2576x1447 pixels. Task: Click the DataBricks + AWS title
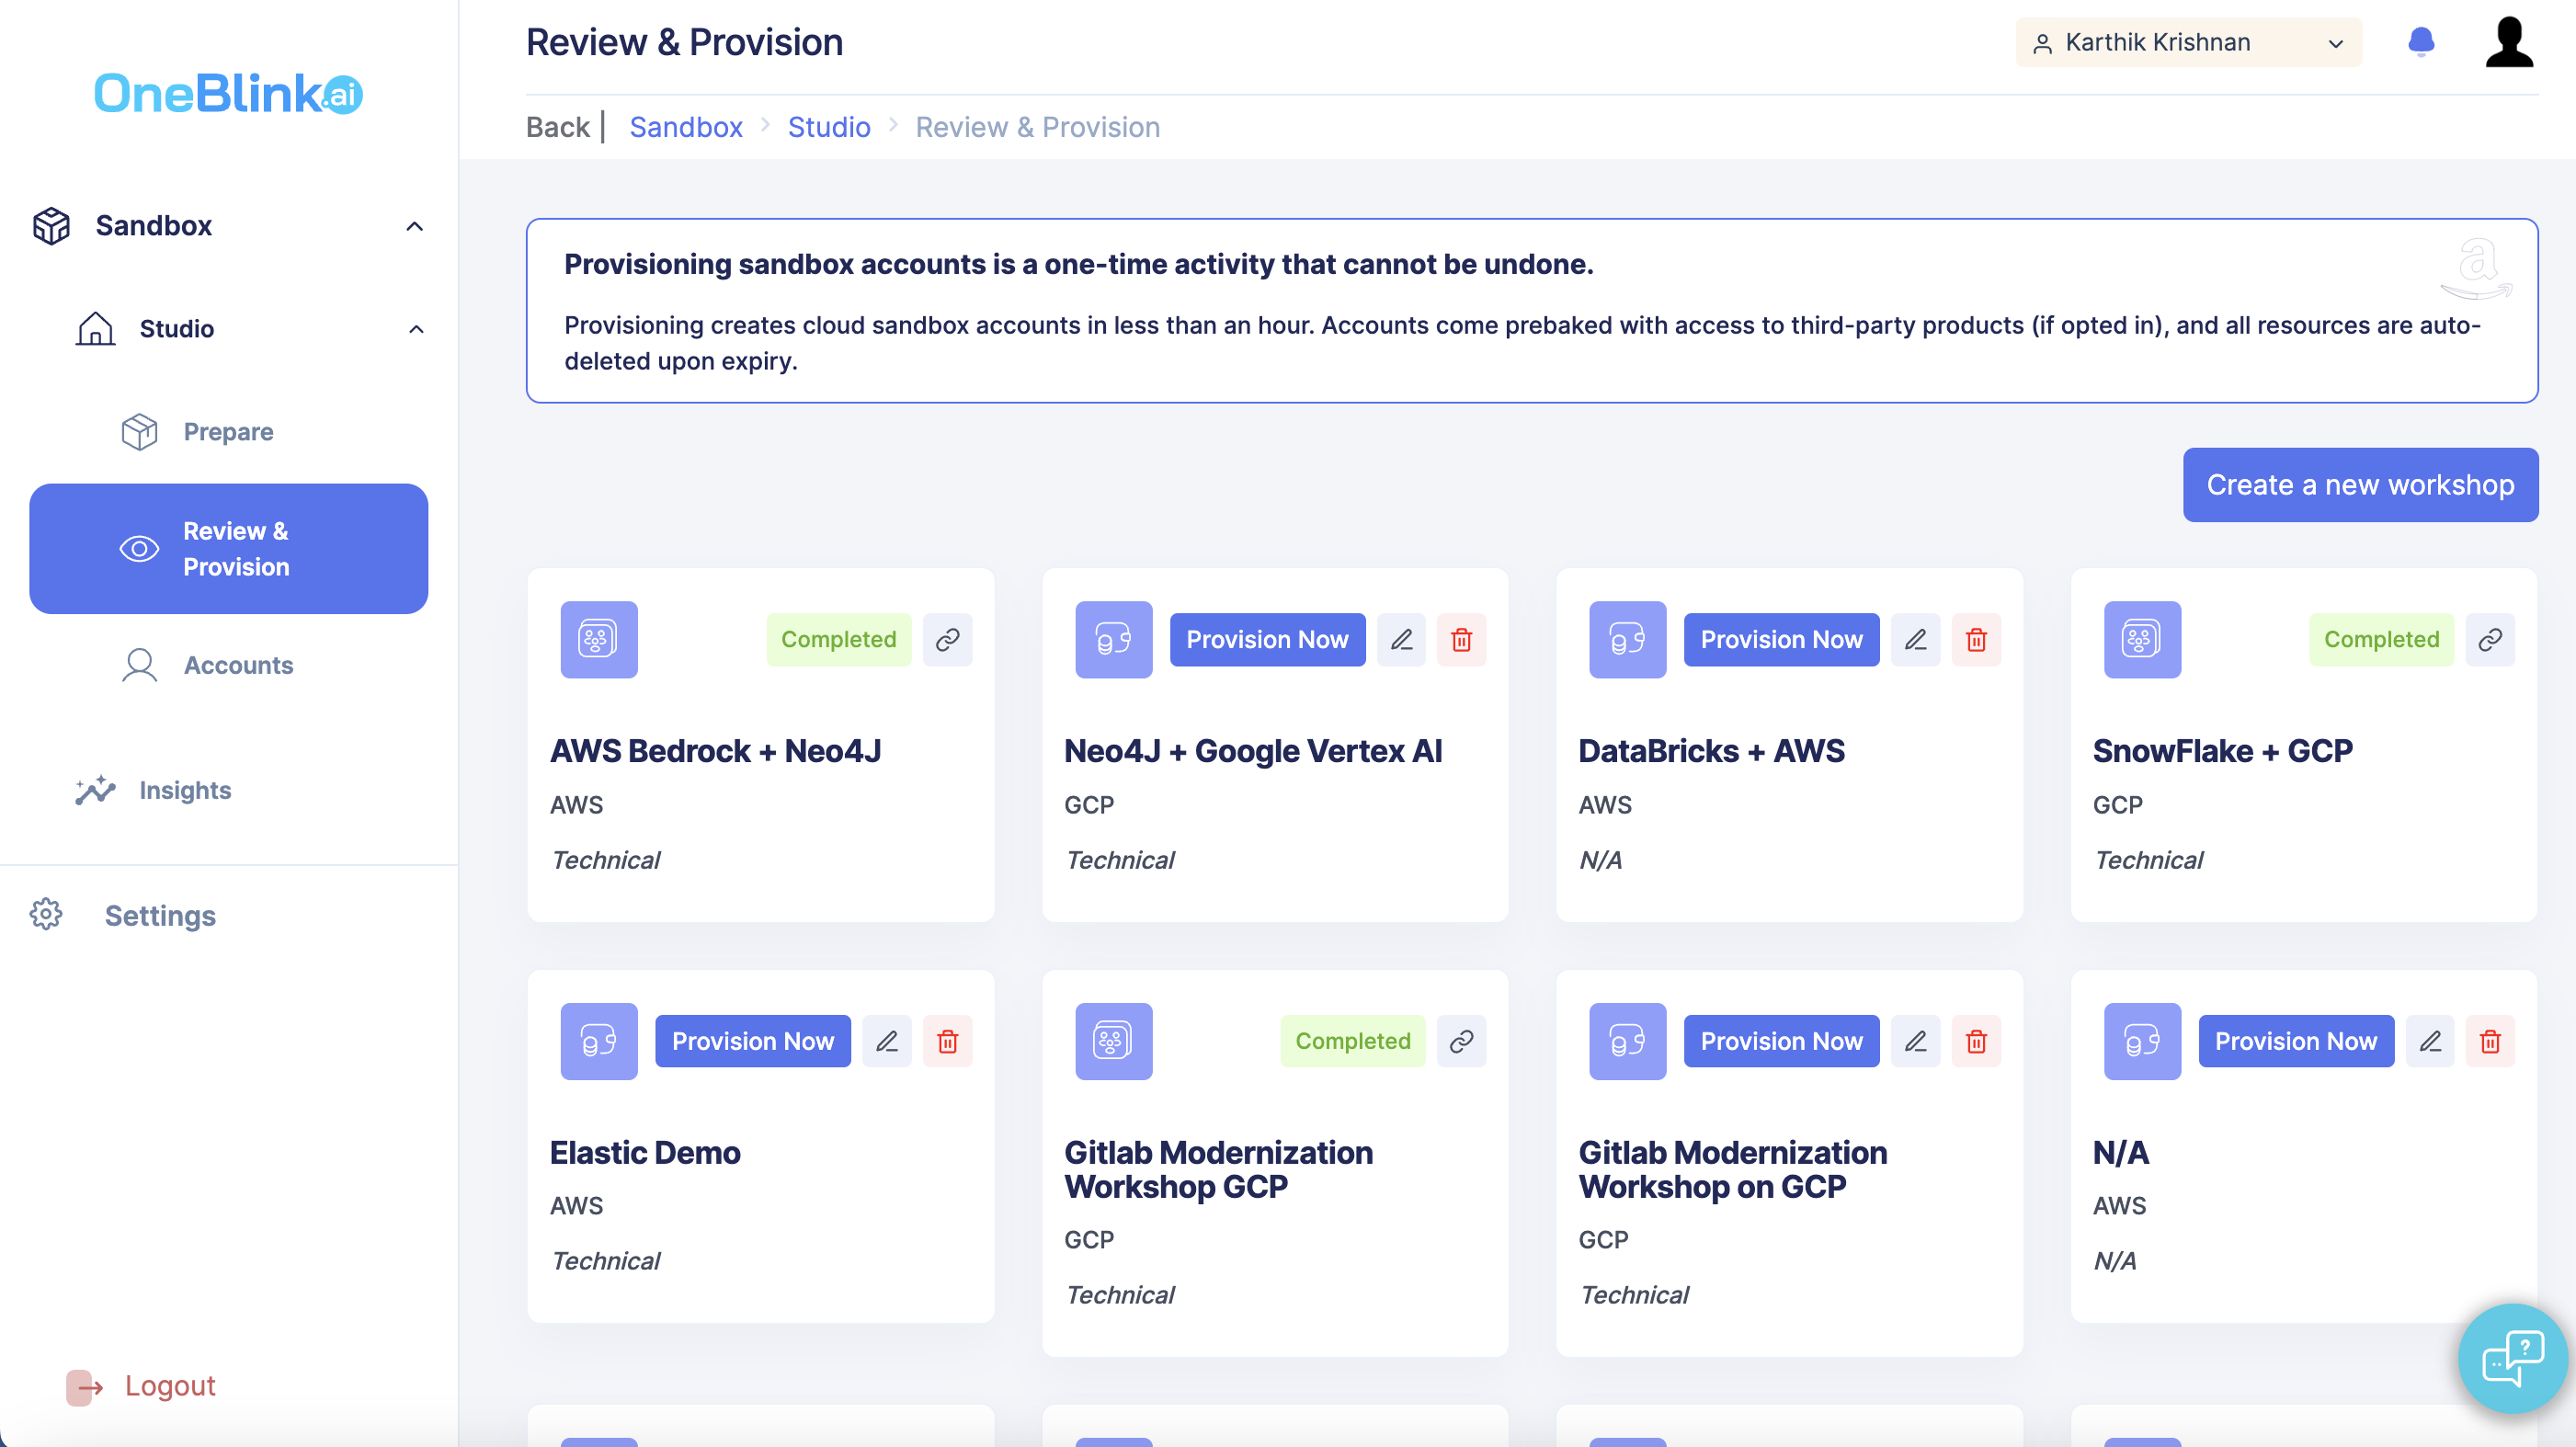coord(1711,751)
